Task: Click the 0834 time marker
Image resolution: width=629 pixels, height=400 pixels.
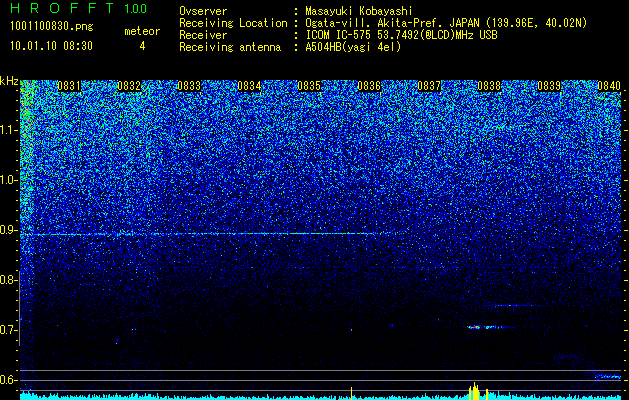Action: (249, 86)
